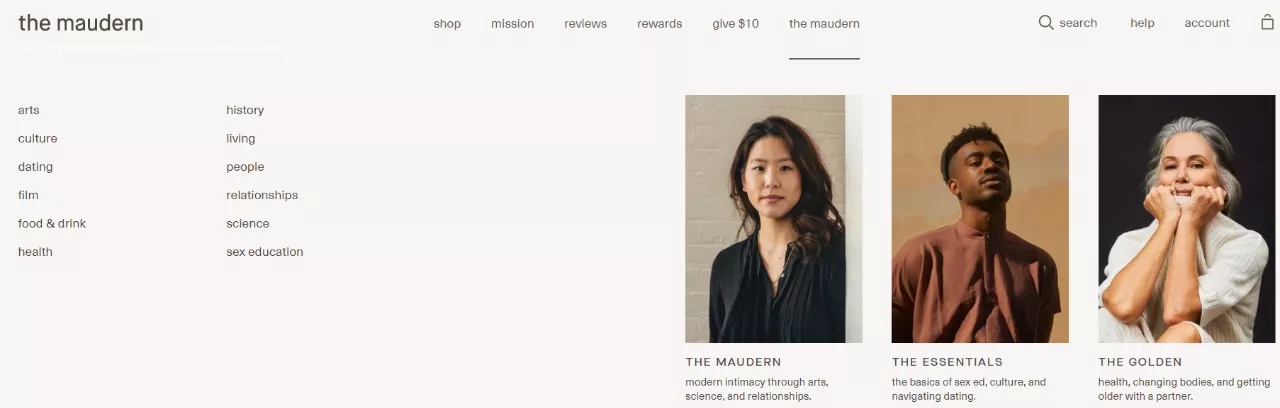Image resolution: width=1280 pixels, height=408 pixels.
Task: Go to account
Action: click(1207, 23)
